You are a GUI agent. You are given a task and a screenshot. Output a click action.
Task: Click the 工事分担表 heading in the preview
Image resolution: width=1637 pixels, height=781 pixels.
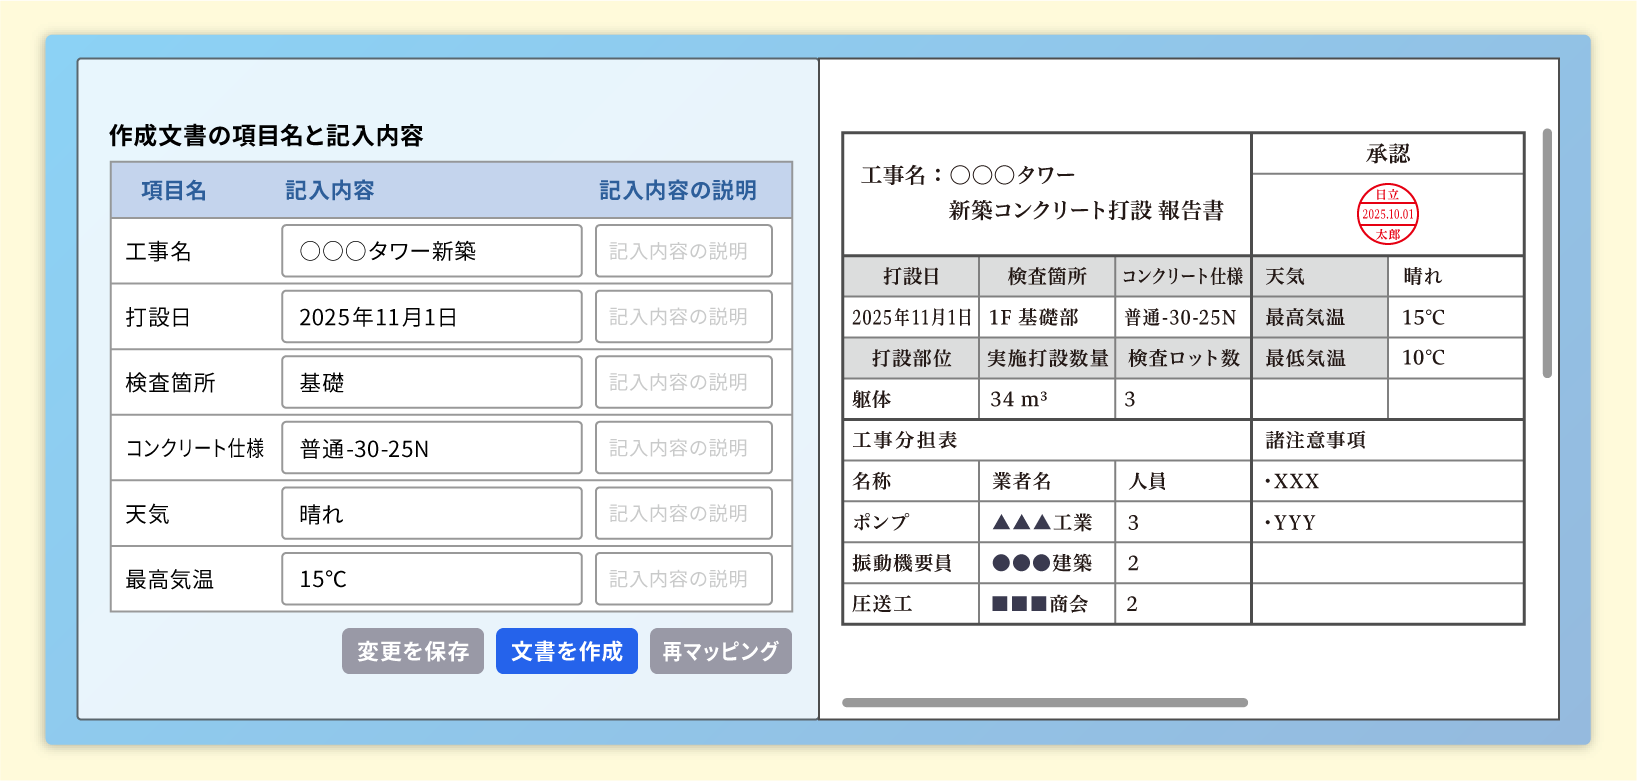coord(905,440)
